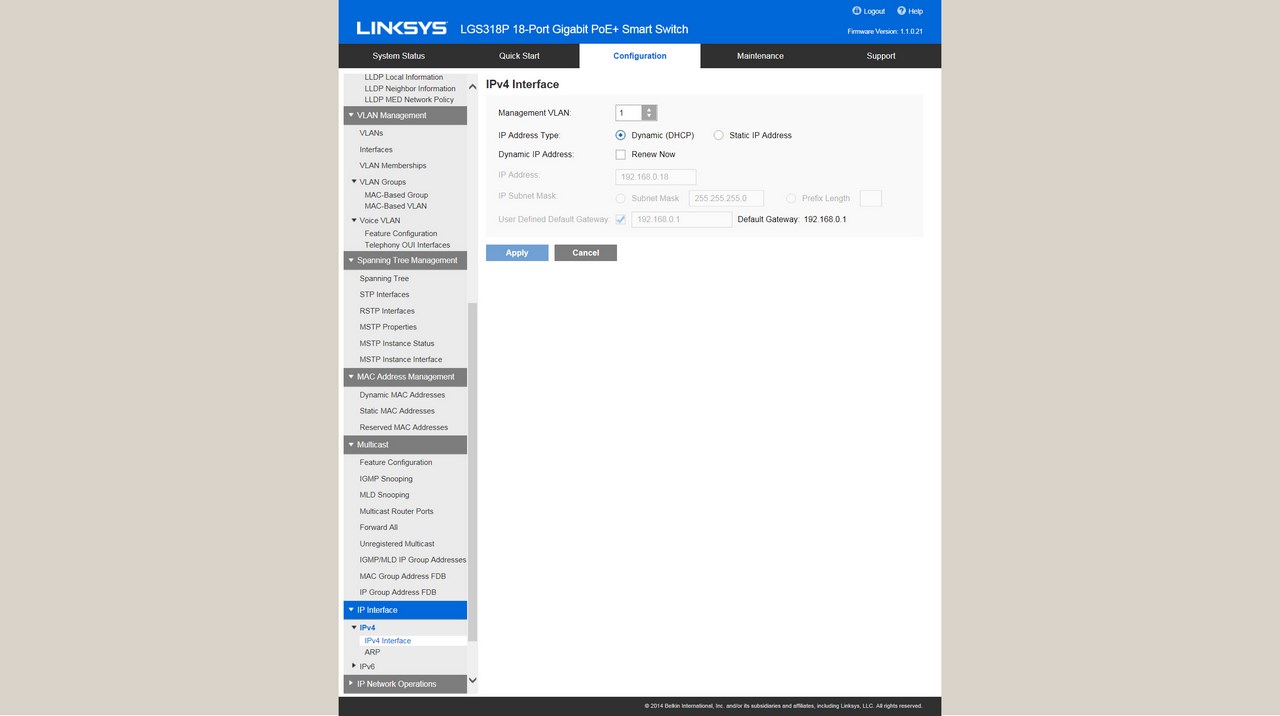Click the sidebar scrollbar thumb
This screenshot has width=1280, height=716.
pyautogui.click(x=473, y=471)
